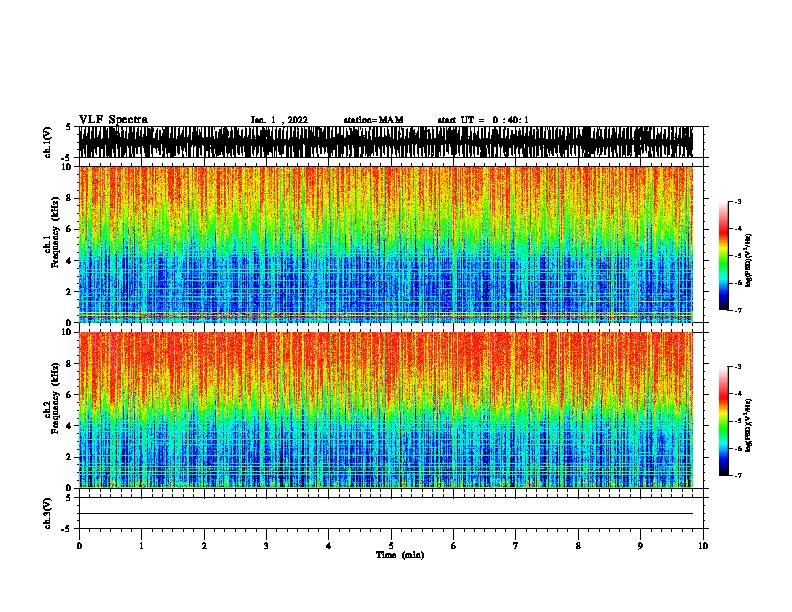This screenshot has height=612, width=792.
Task: Click time axis tick label "5"
Action: tap(391, 546)
